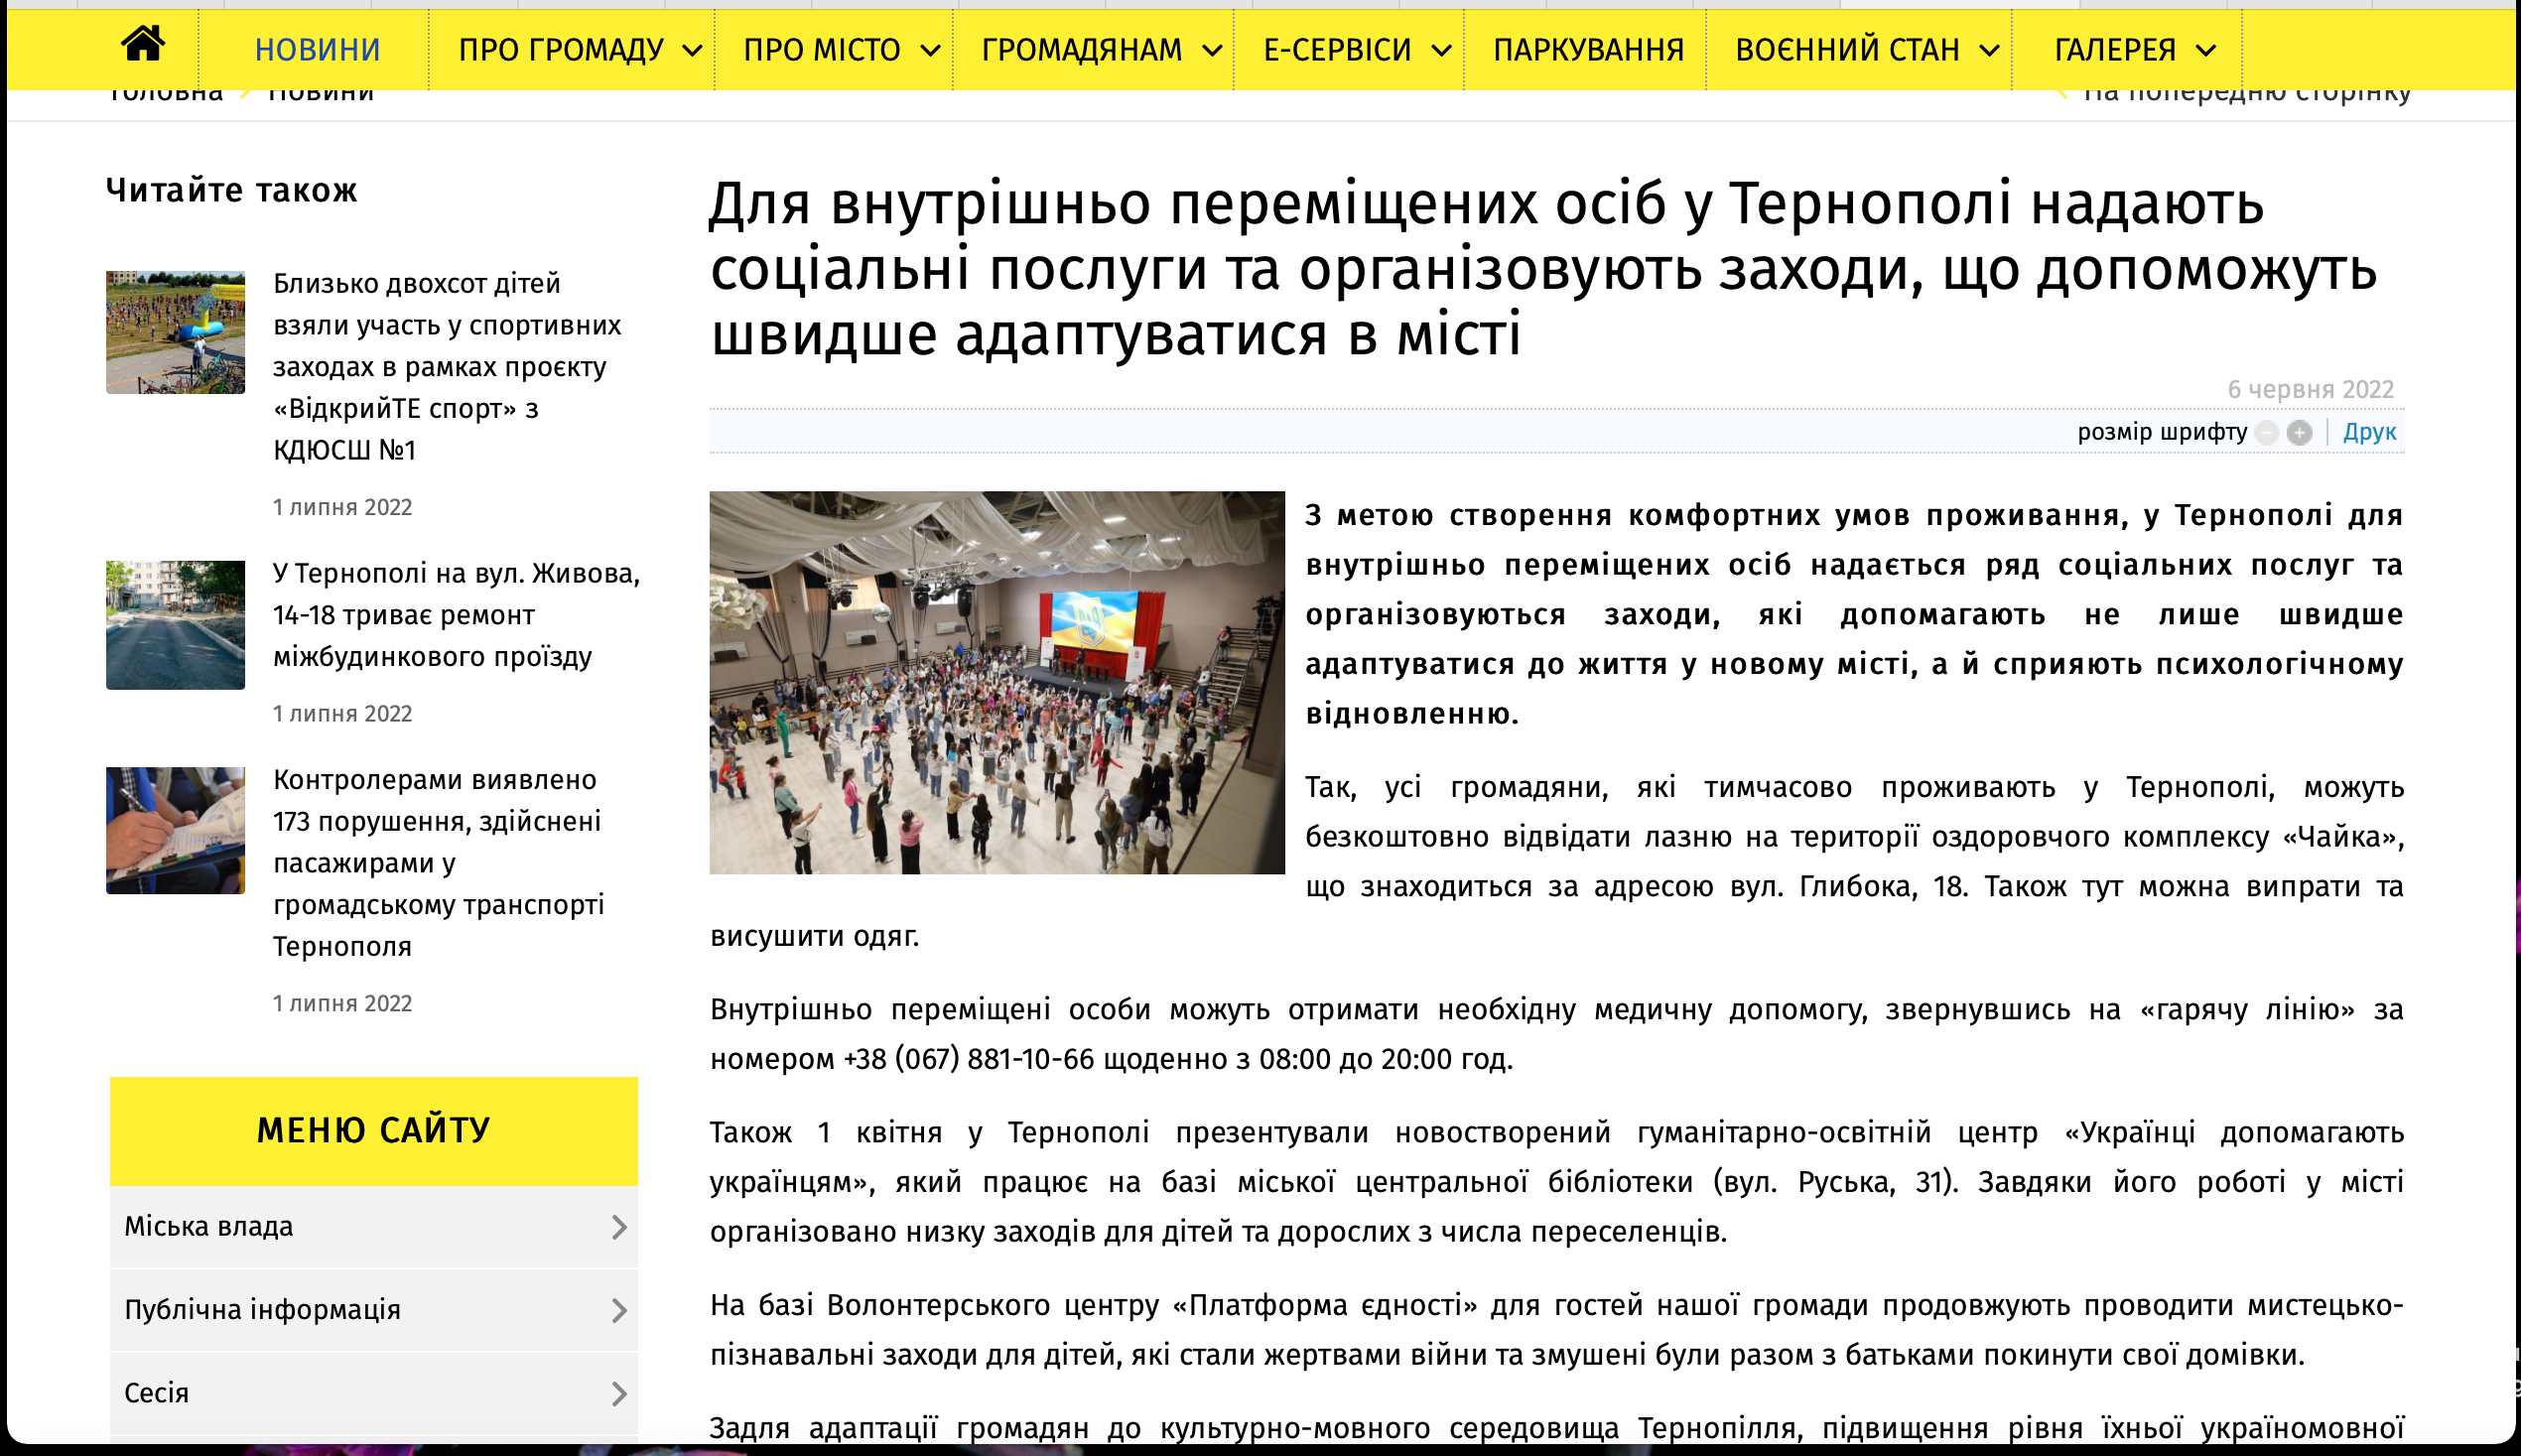Increase font size with plus icon
Viewport: 2521px width, 1456px height.
pyautogui.click(x=2299, y=433)
